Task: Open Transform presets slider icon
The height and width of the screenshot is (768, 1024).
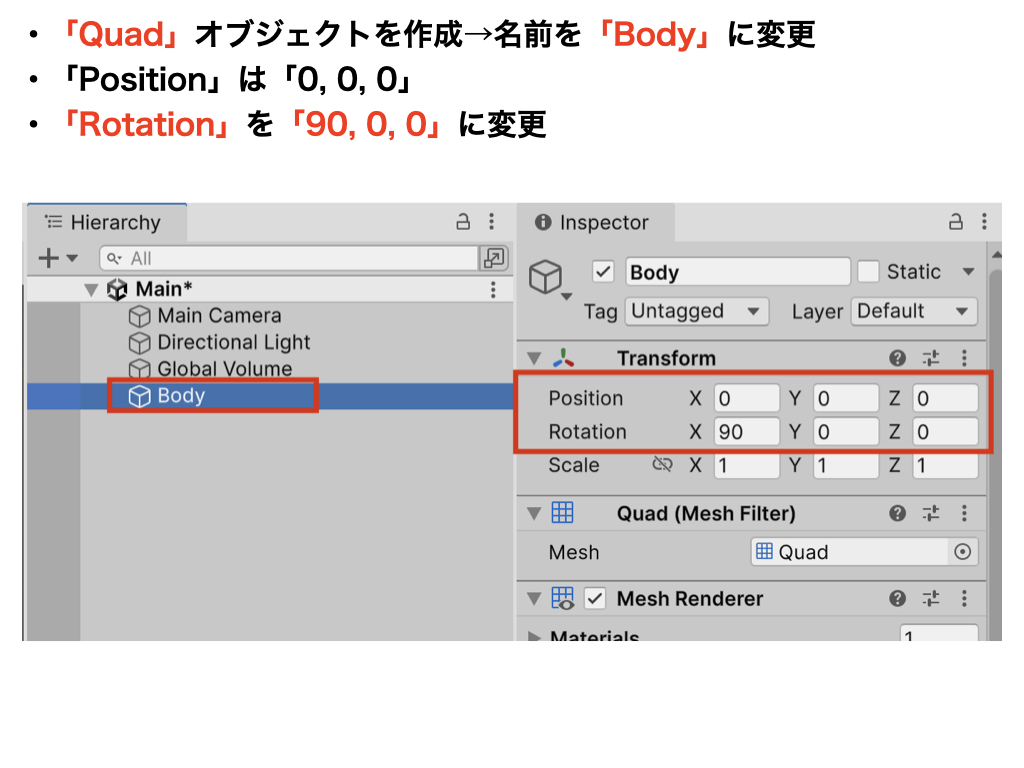Action: coord(931,358)
